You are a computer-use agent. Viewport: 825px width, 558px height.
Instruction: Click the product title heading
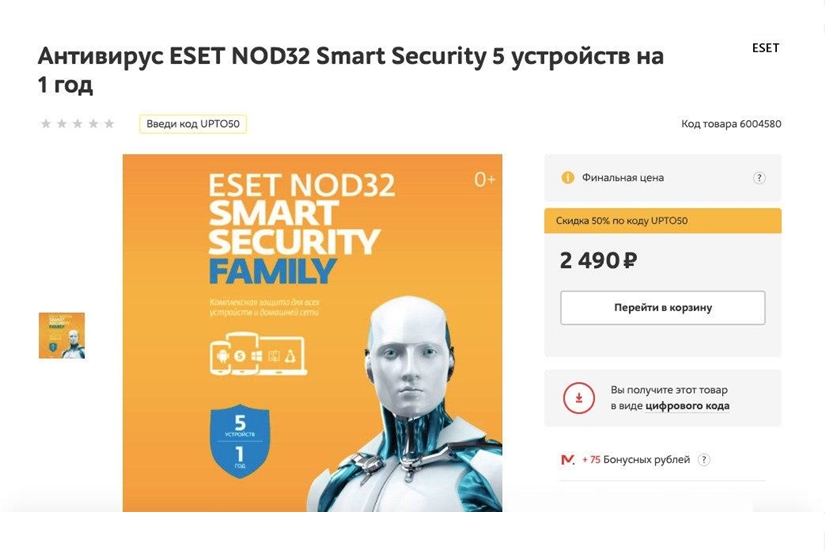point(350,70)
